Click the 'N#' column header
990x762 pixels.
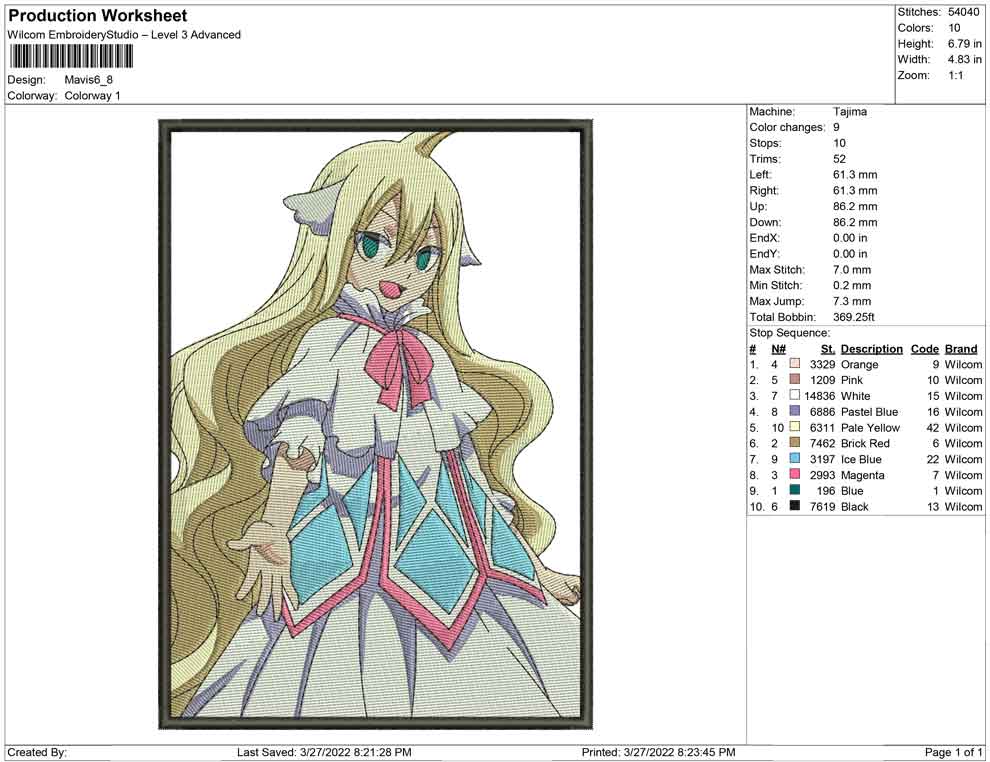(778, 349)
